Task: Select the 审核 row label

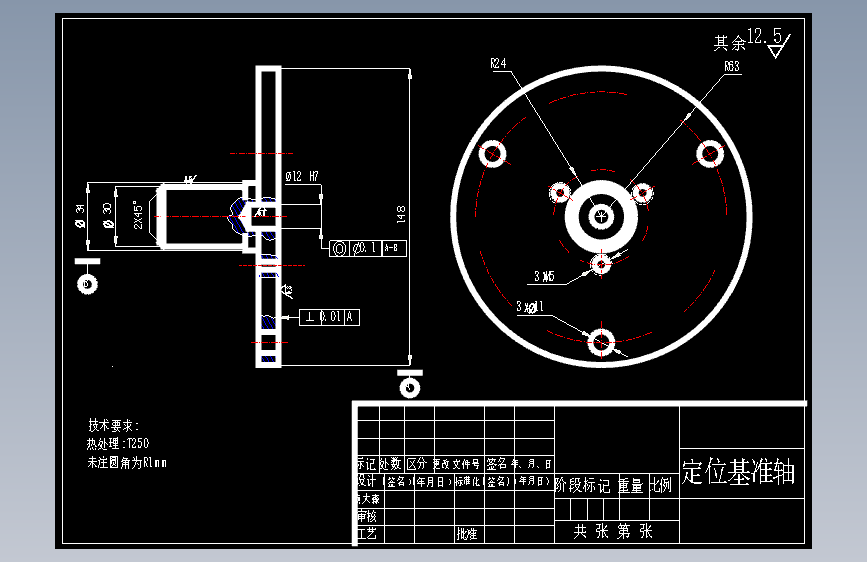Action: tap(367, 516)
